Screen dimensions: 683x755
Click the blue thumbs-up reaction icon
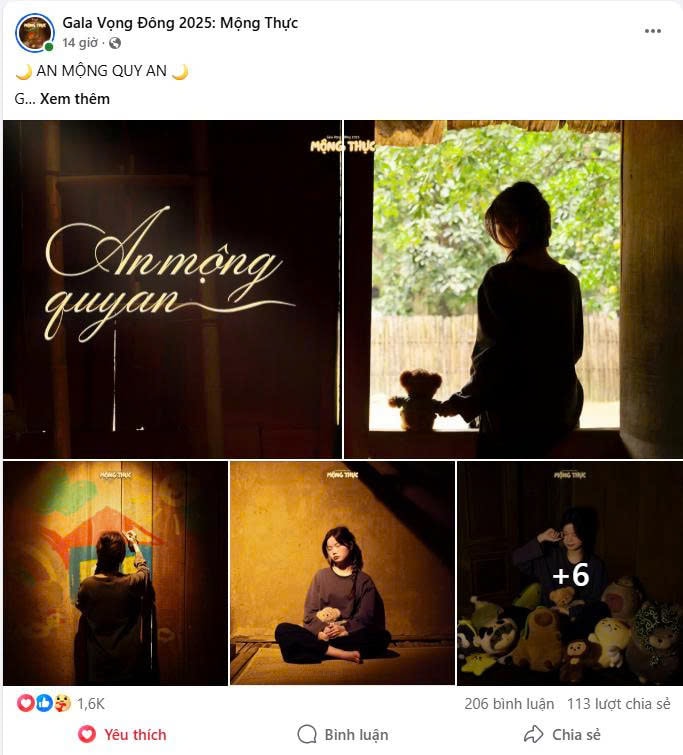point(44,703)
